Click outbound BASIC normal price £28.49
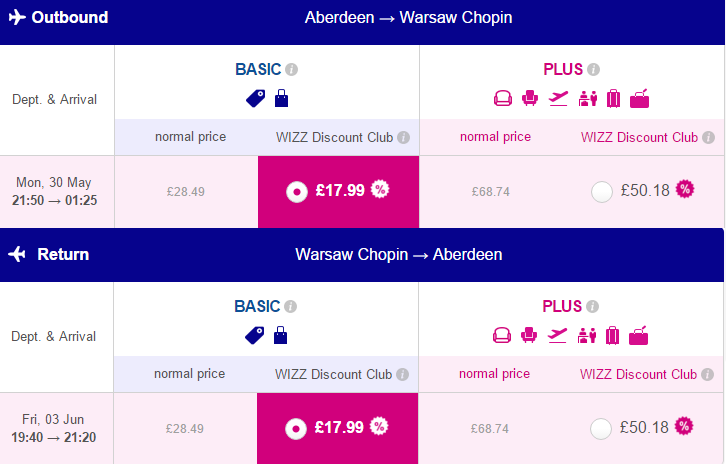 click(185, 191)
